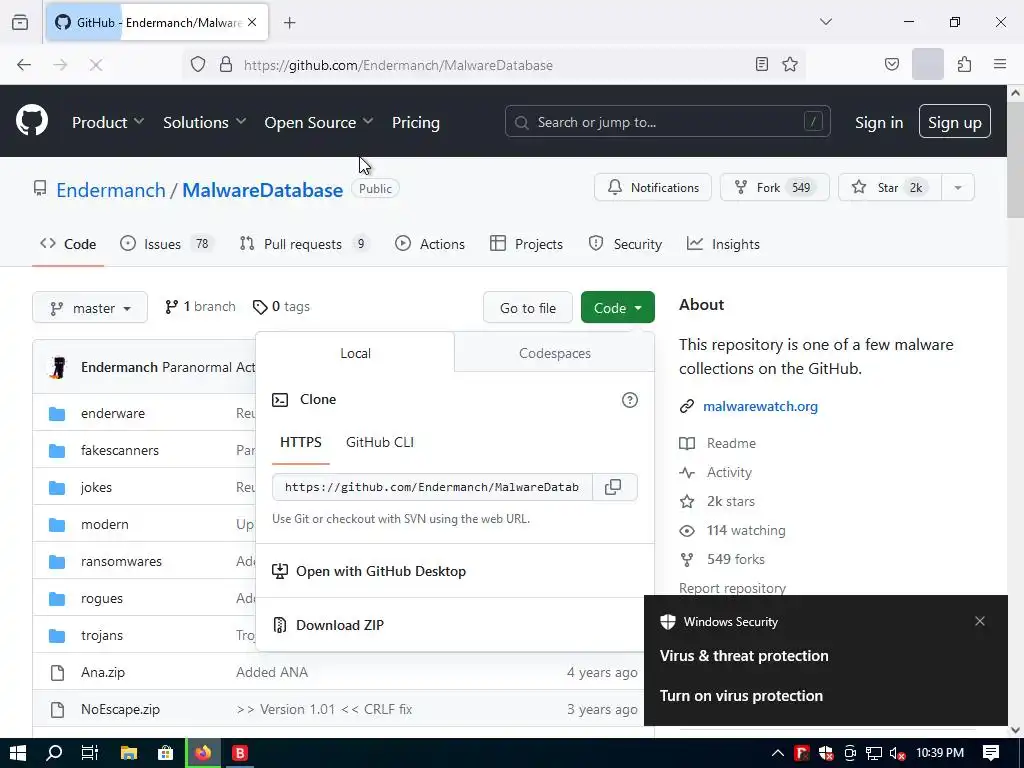Viewport: 1024px width, 768px height.
Task: Open the GitHub logo home link
Action: click(31, 120)
